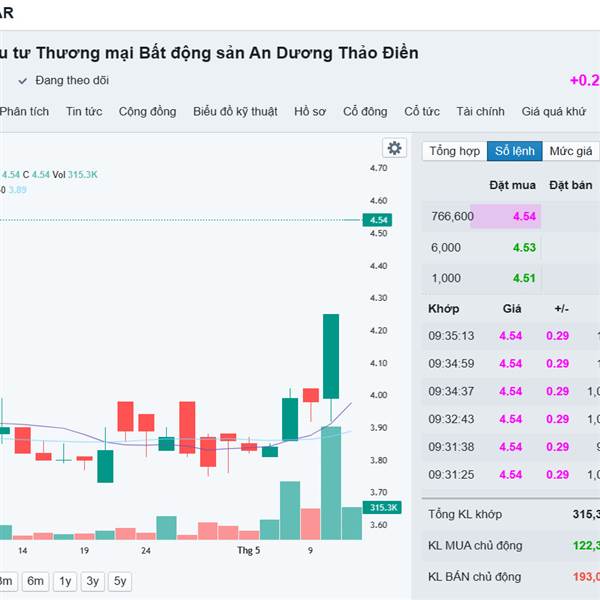The width and height of the screenshot is (600, 600).
Task: Open chart settings gear icon
Action: 395,148
